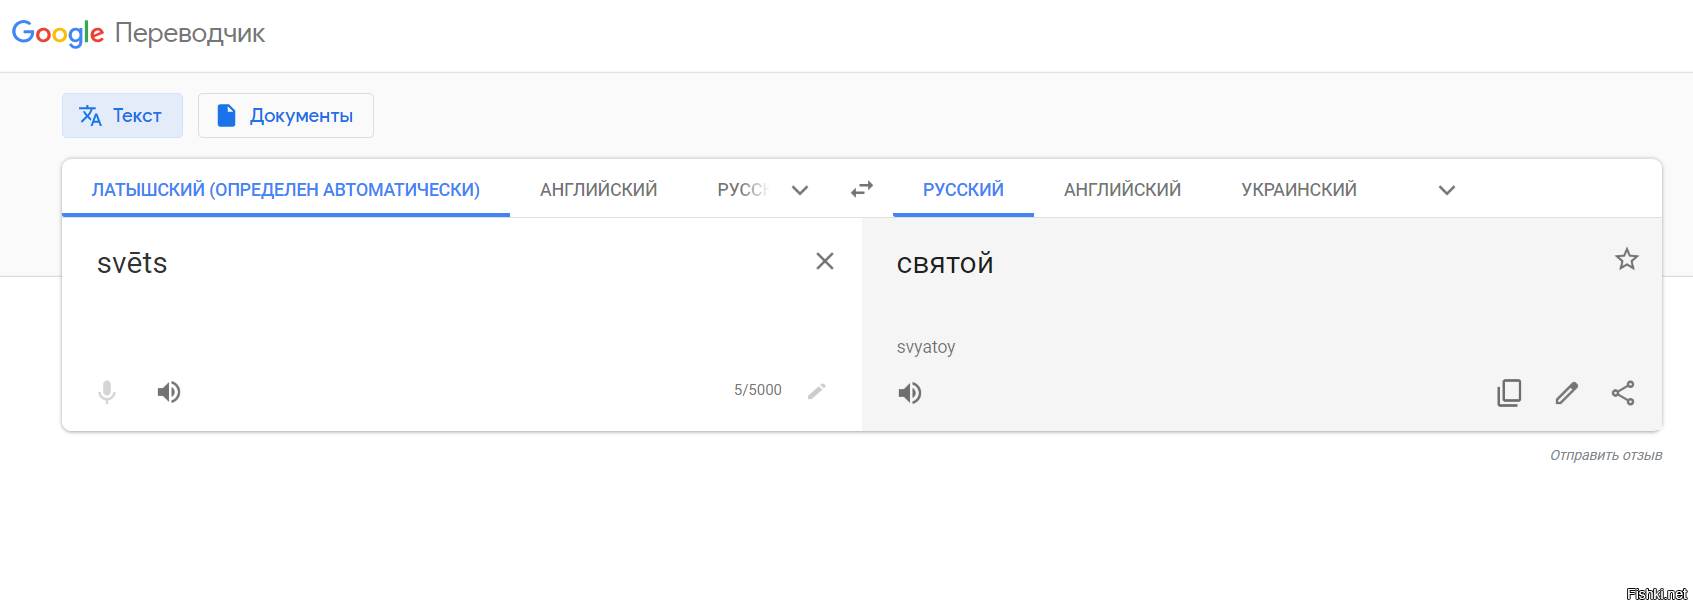Listen to source text pronunciation
1693x606 pixels.
pos(169,392)
